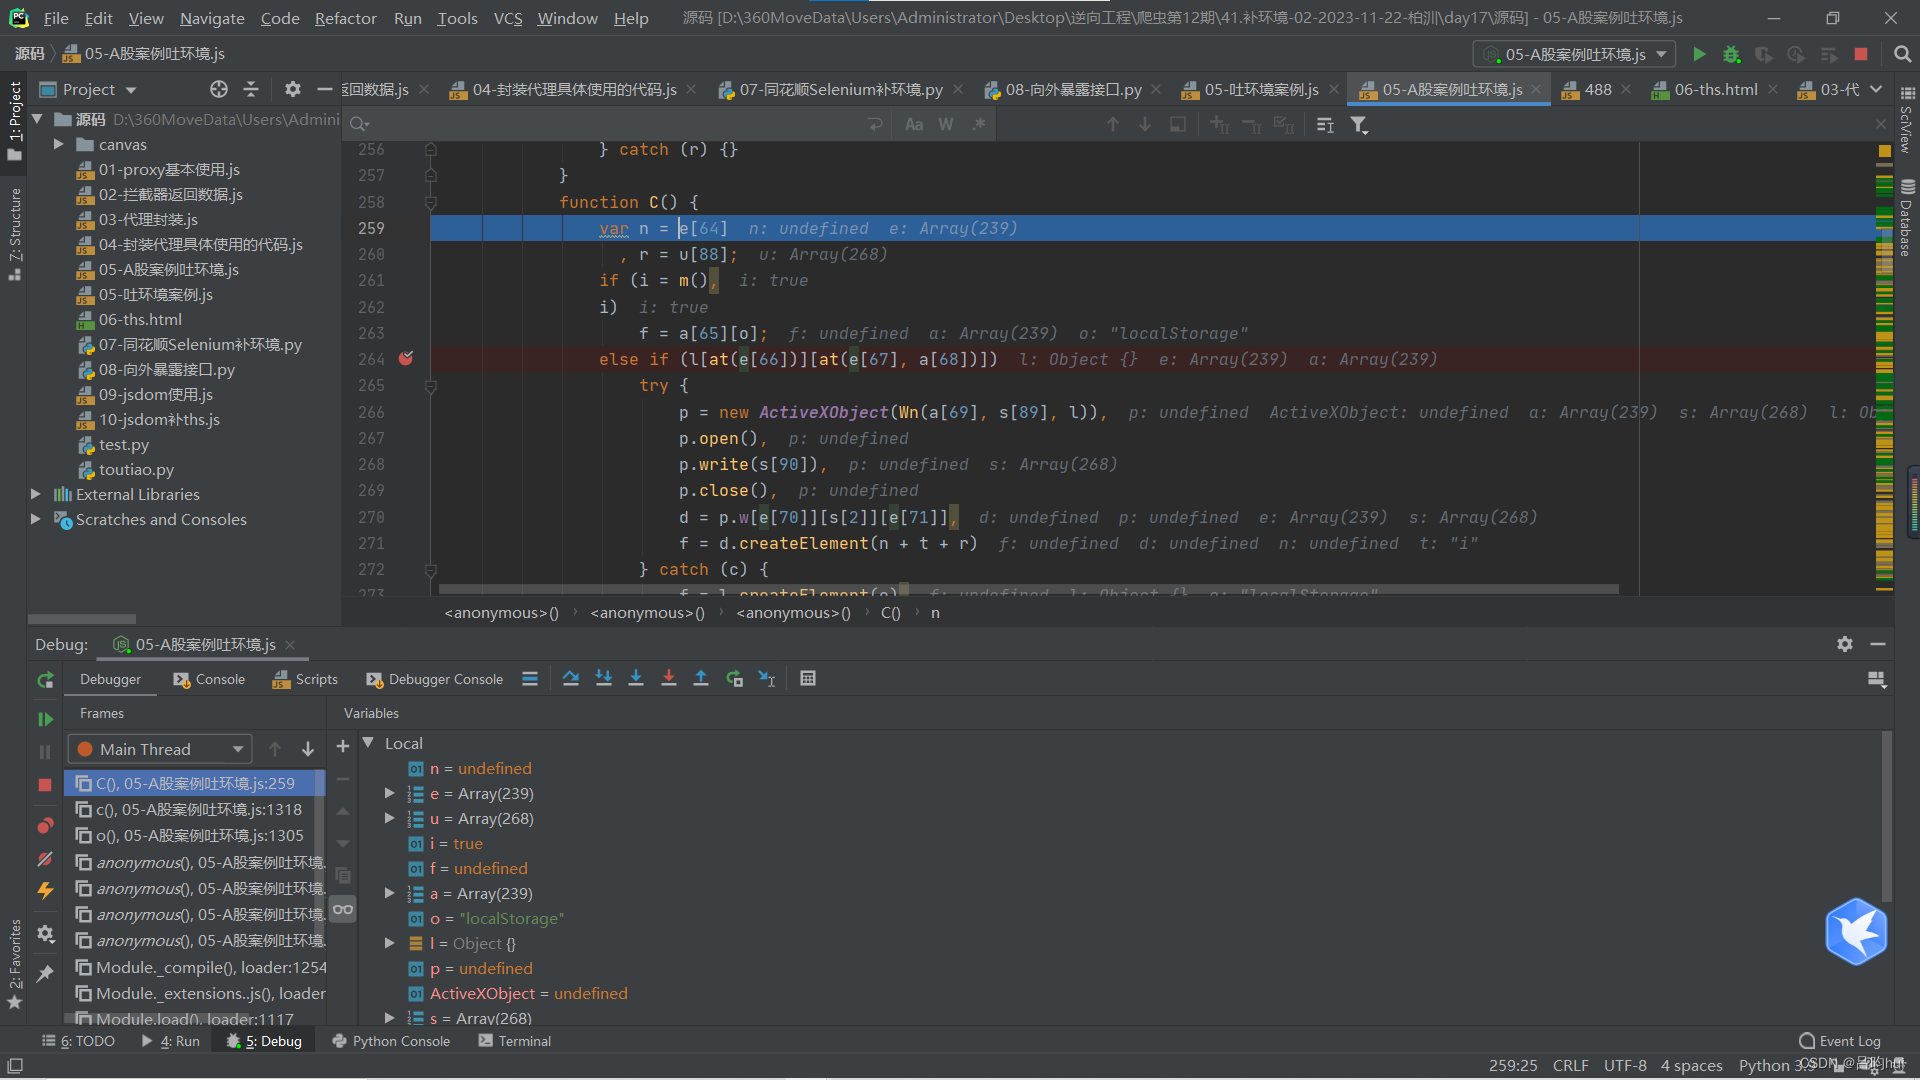Collapse the Local variables group
1920x1080 pixels.
coord(368,743)
